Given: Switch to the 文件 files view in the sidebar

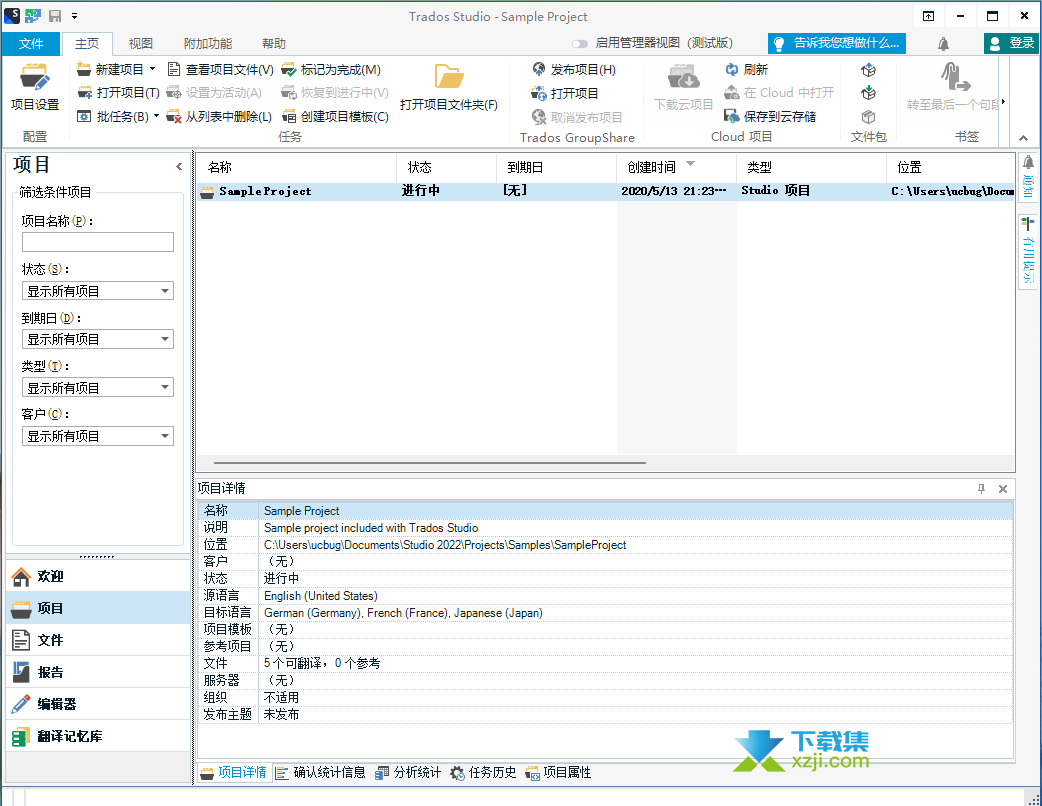Looking at the screenshot, I should [x=98, y=640].
